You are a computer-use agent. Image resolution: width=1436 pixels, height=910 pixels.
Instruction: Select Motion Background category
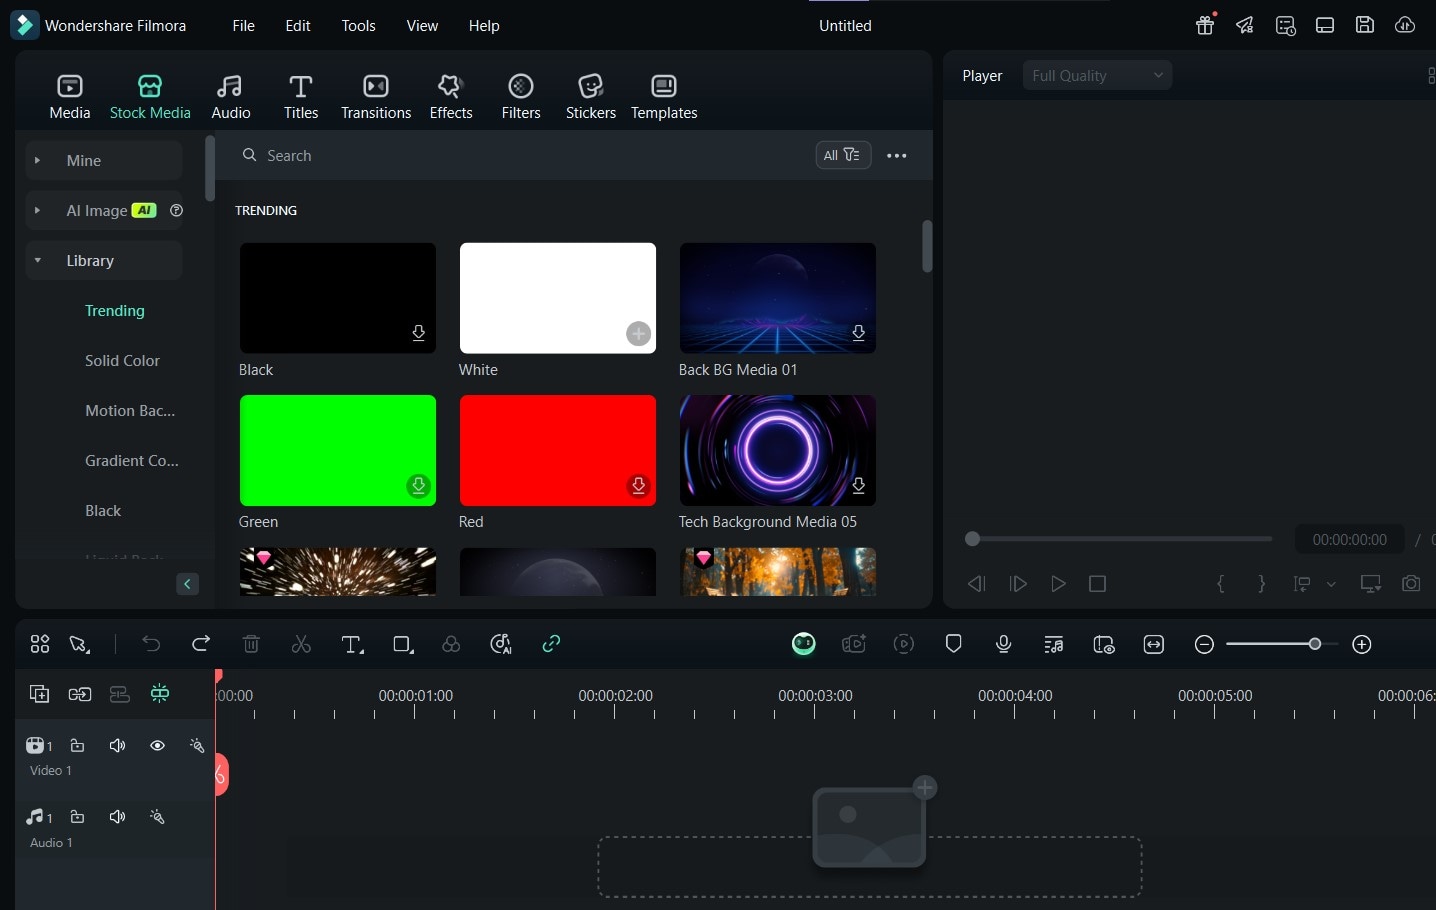pos(130,410)
